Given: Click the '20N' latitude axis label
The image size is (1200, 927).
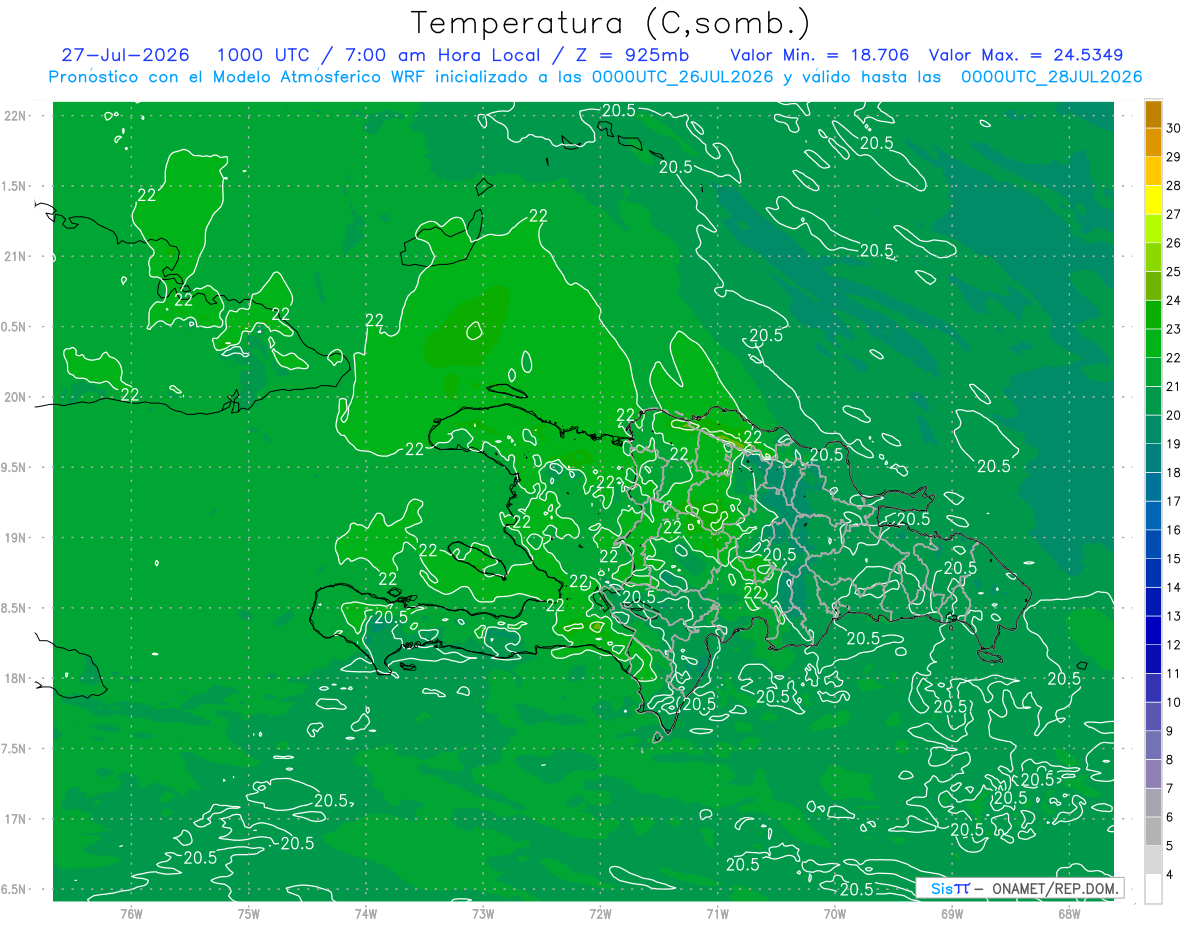Looking at the screenshot, I should (x=16, y=397).
